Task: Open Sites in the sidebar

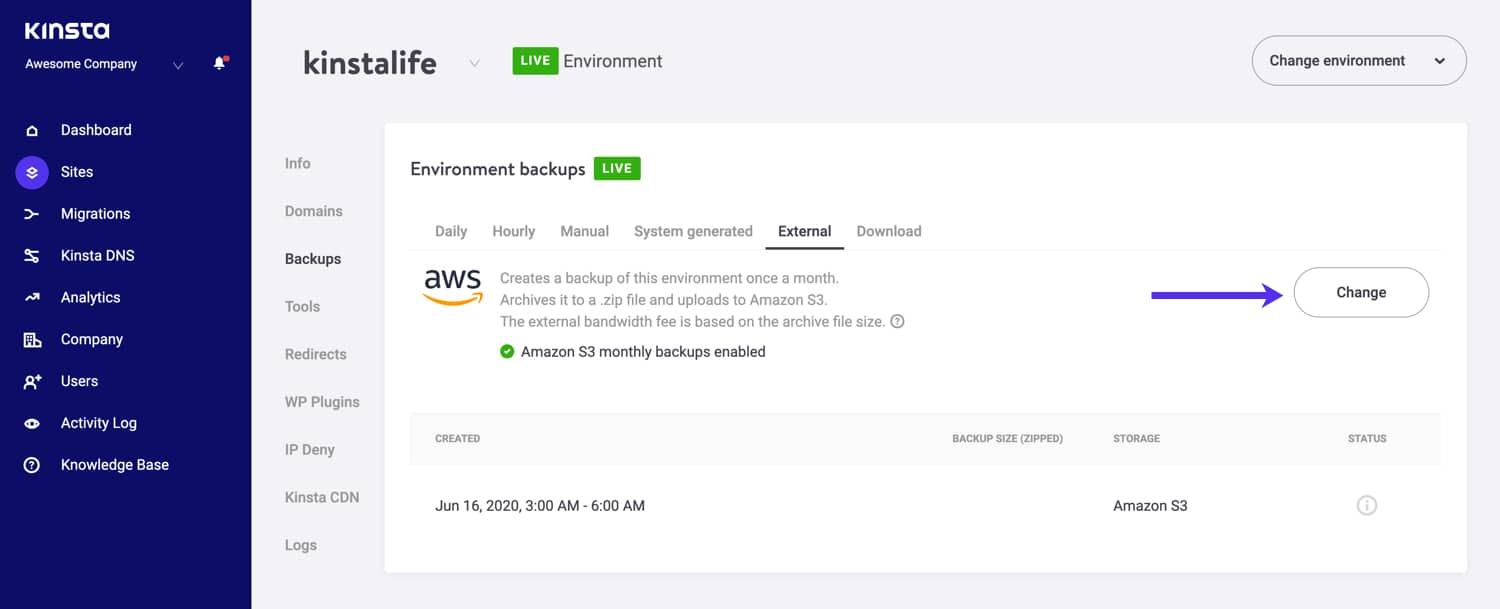Action: (x=77, y=172)
